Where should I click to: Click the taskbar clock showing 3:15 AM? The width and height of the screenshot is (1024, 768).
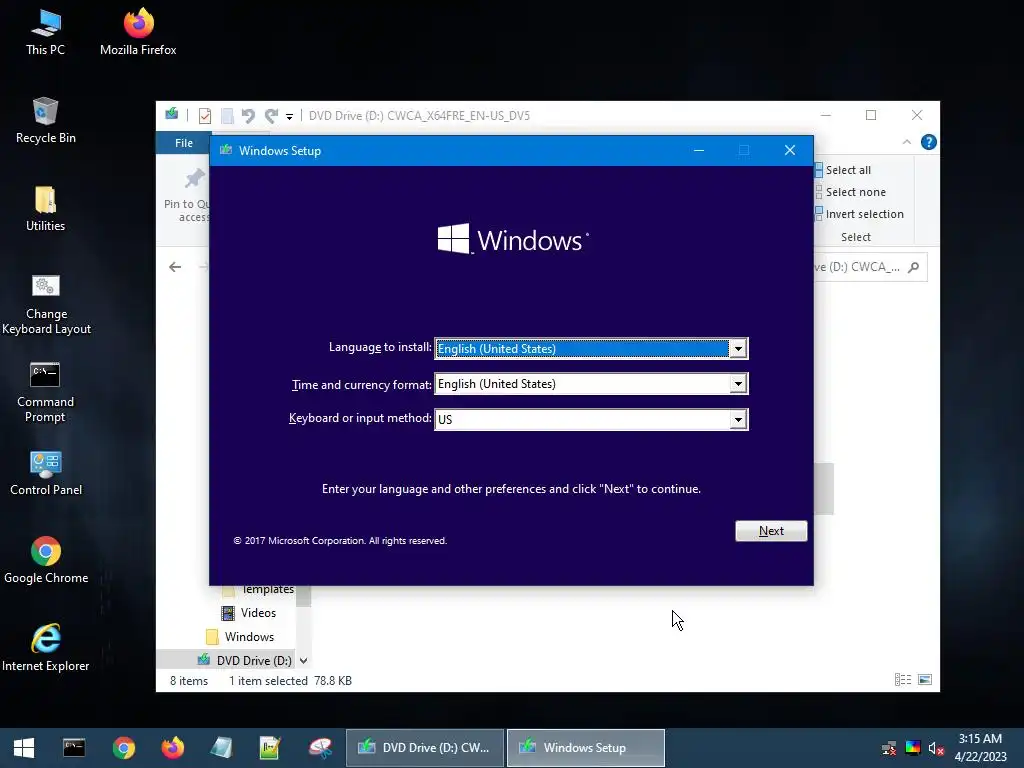pos(980,748)
